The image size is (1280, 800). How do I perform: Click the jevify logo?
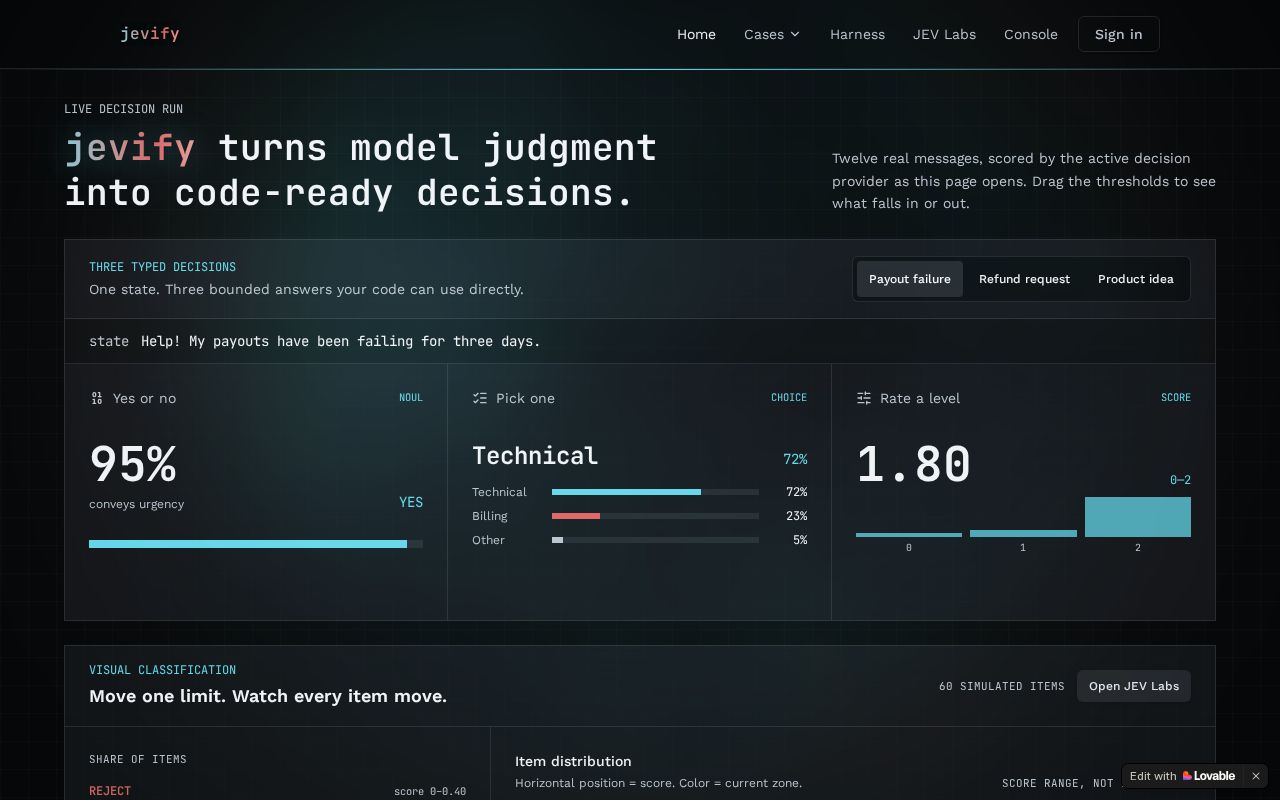pos(150,34)
